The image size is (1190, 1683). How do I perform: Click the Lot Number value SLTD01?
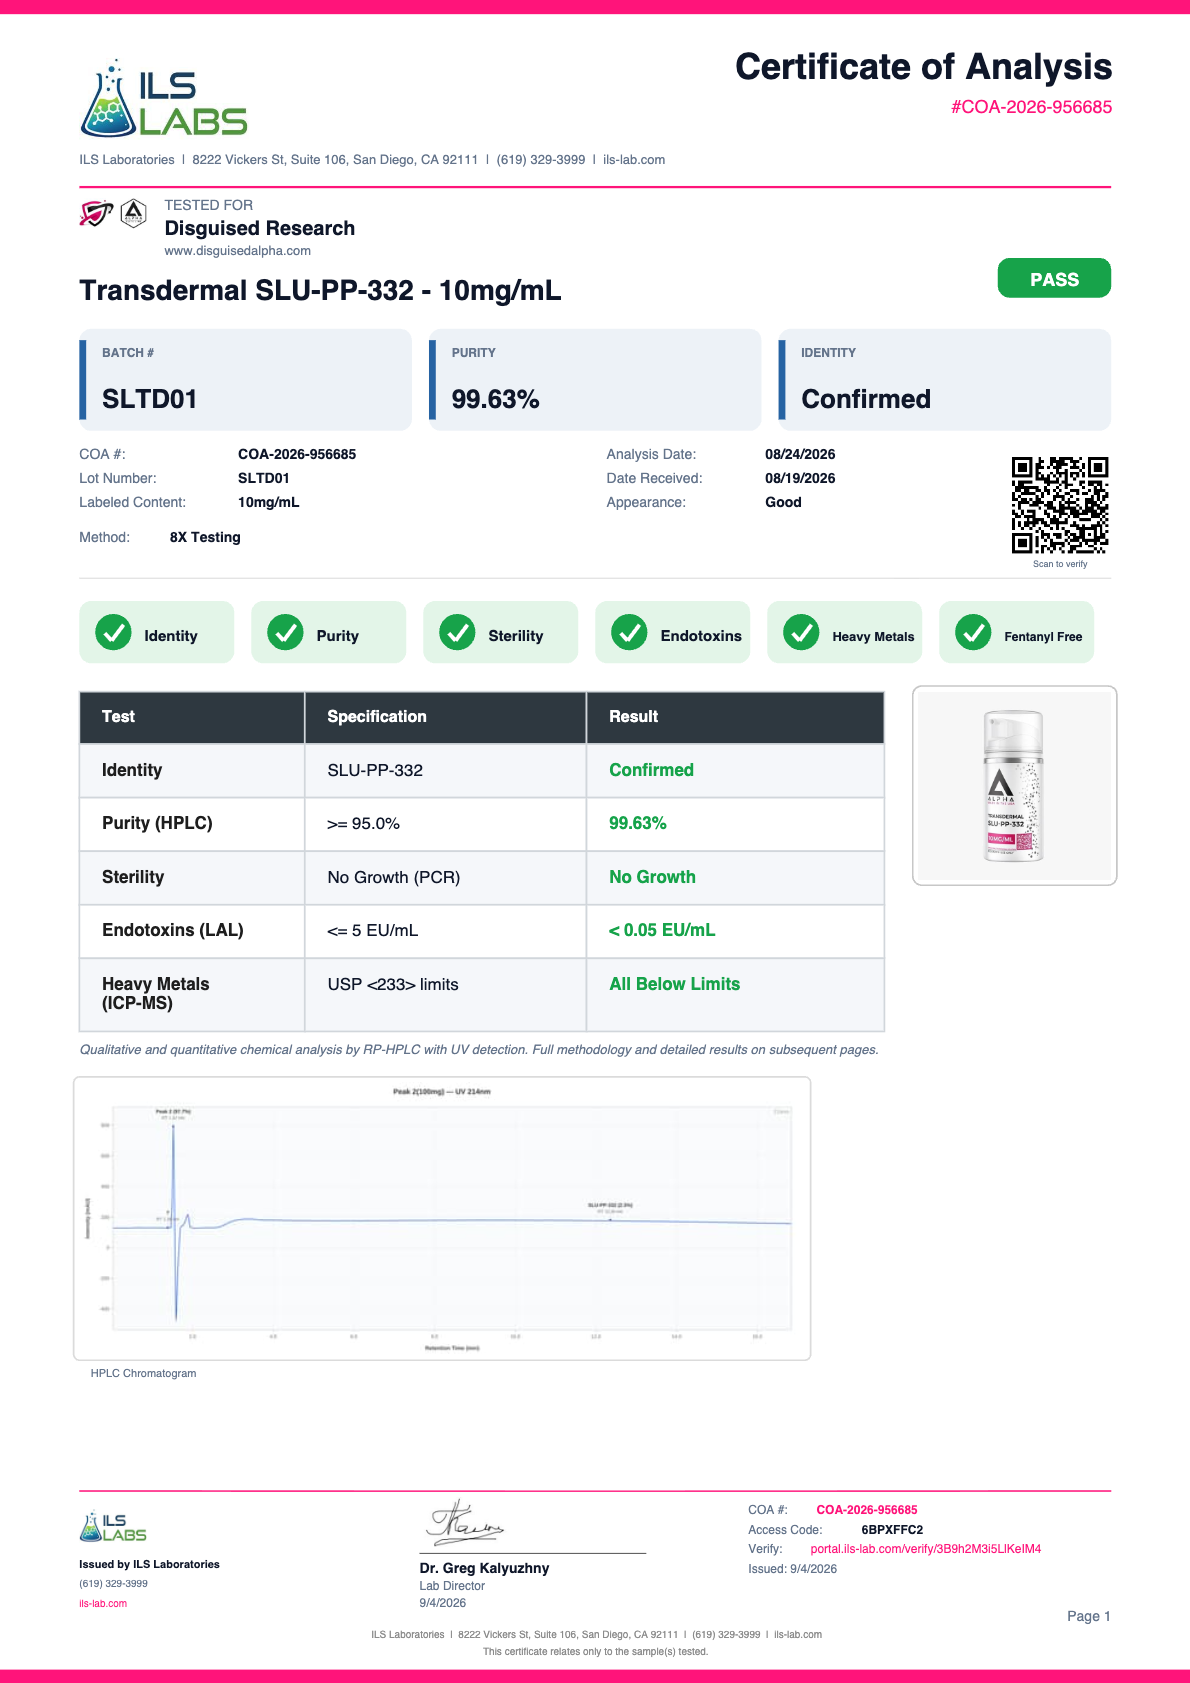tap(264, 478)
